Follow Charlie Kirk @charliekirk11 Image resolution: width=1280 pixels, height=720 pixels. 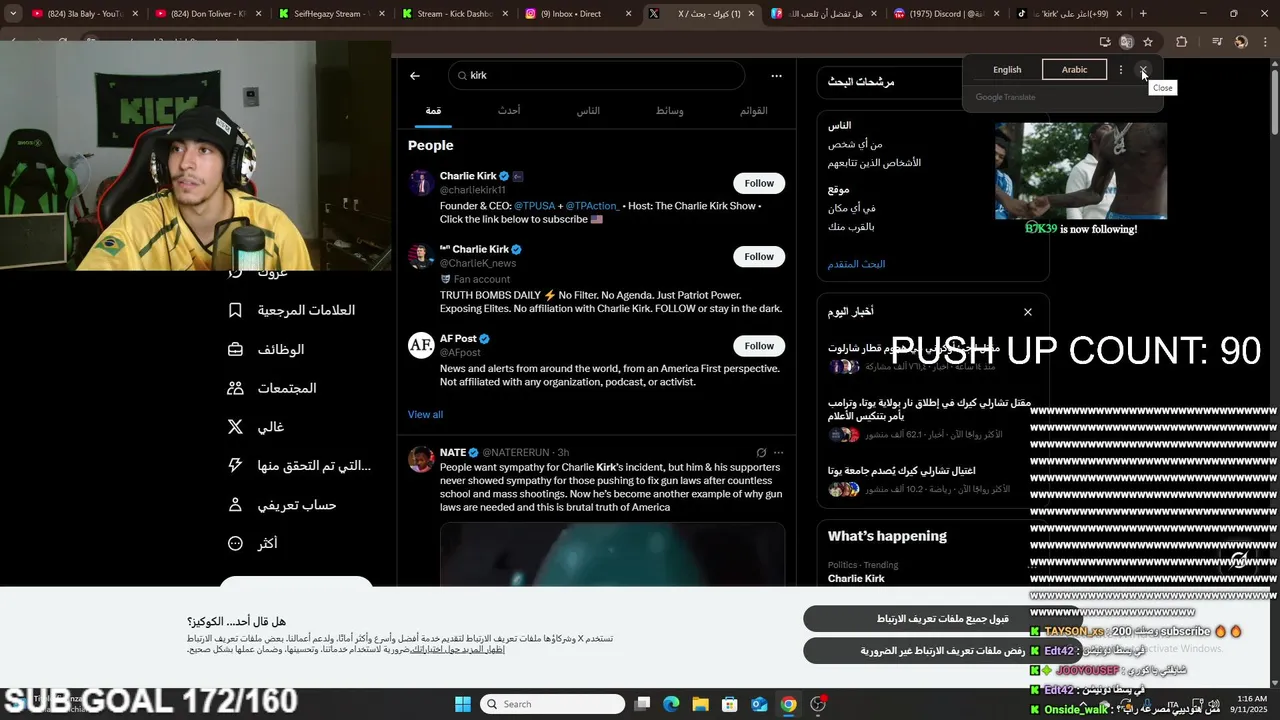point(759,183)
